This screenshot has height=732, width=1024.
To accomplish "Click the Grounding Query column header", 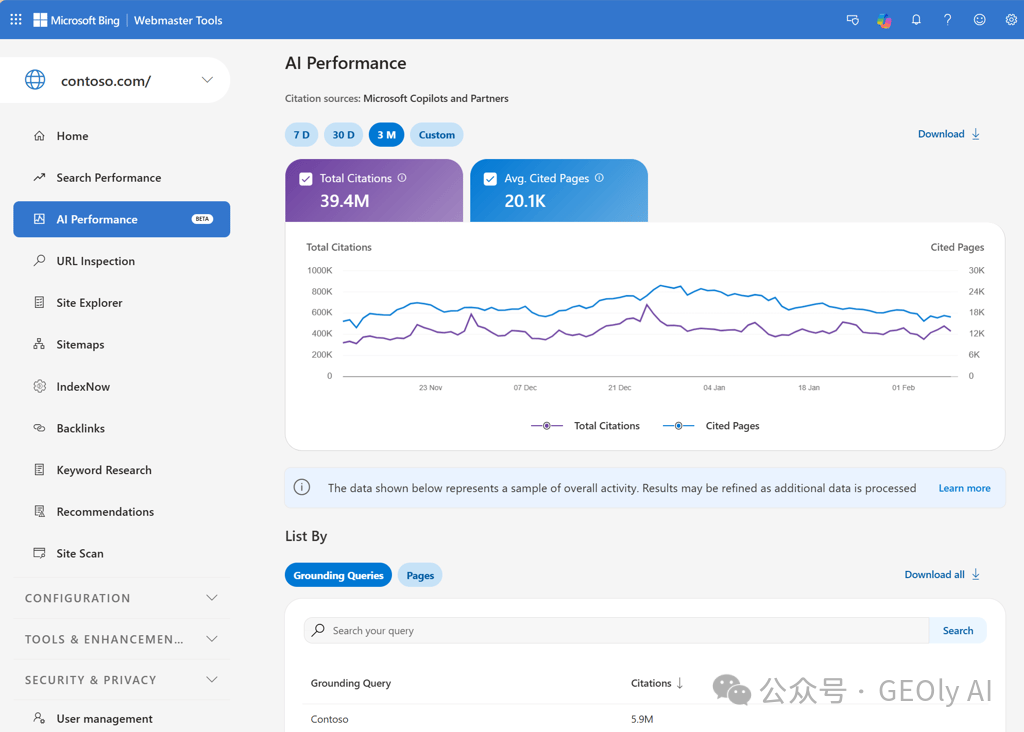I will click(351, 683).
